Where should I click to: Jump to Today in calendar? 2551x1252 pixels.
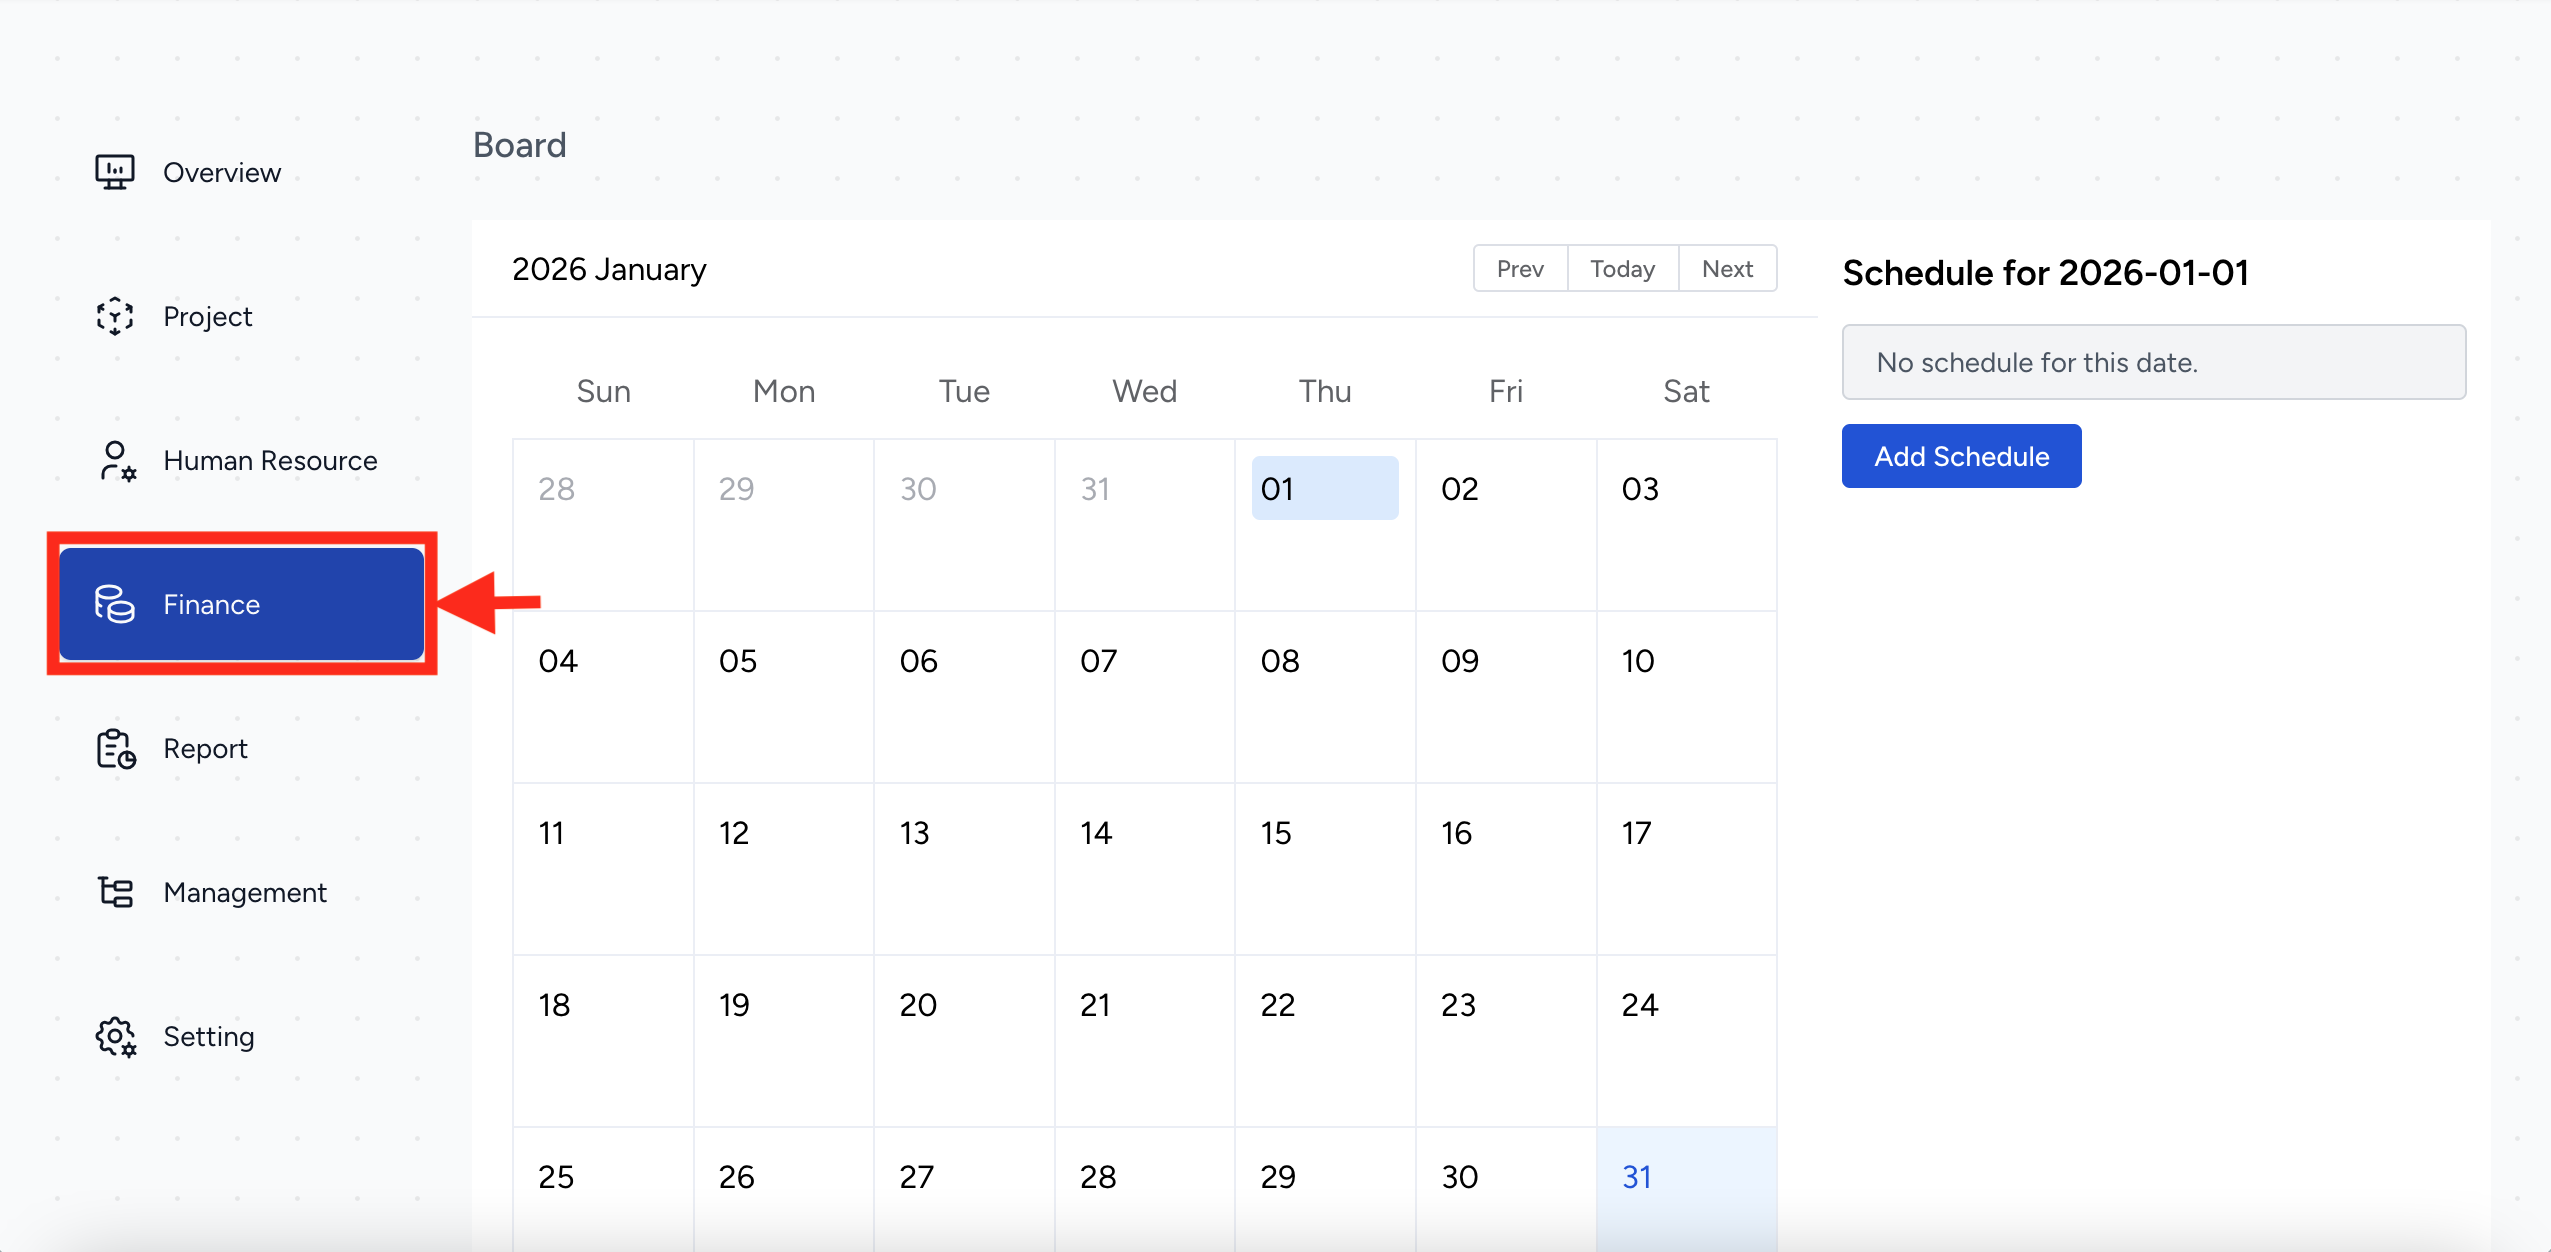(x=1622, y=269)
